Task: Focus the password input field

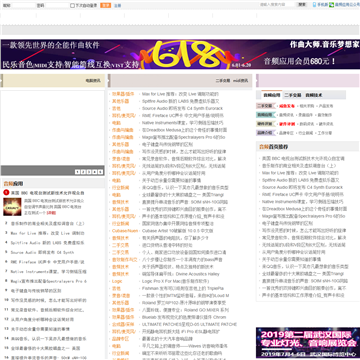Action: 57,5
